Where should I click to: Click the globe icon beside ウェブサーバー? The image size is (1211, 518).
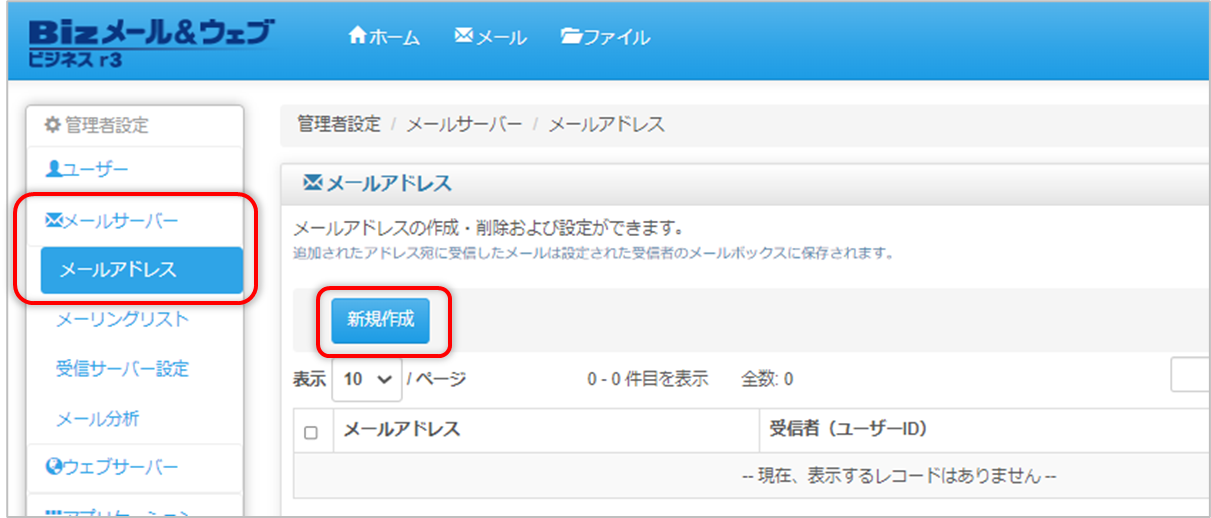click(54, 467)
